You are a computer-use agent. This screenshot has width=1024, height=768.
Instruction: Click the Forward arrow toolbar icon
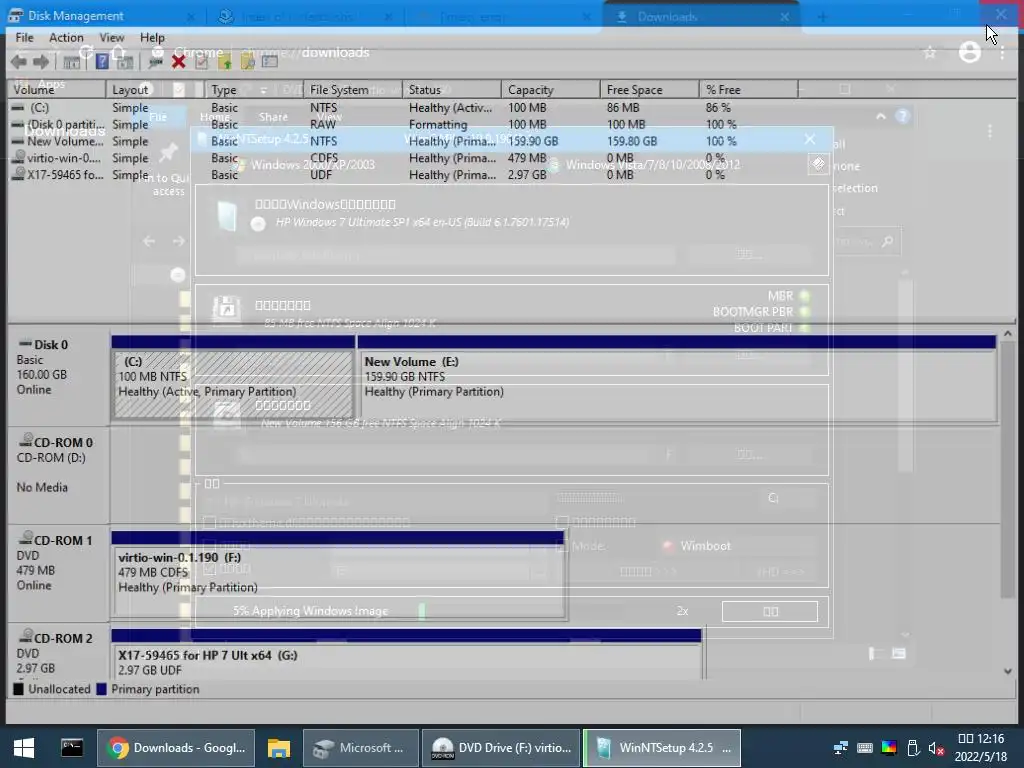pyautogui.click(x=41, y=62)
